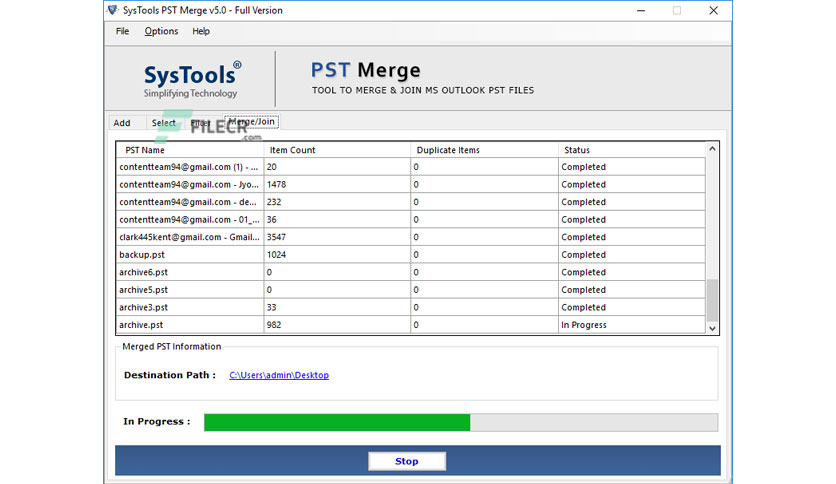836x484 pixels.
Task: Open the File menu
Action: [122, 31]
